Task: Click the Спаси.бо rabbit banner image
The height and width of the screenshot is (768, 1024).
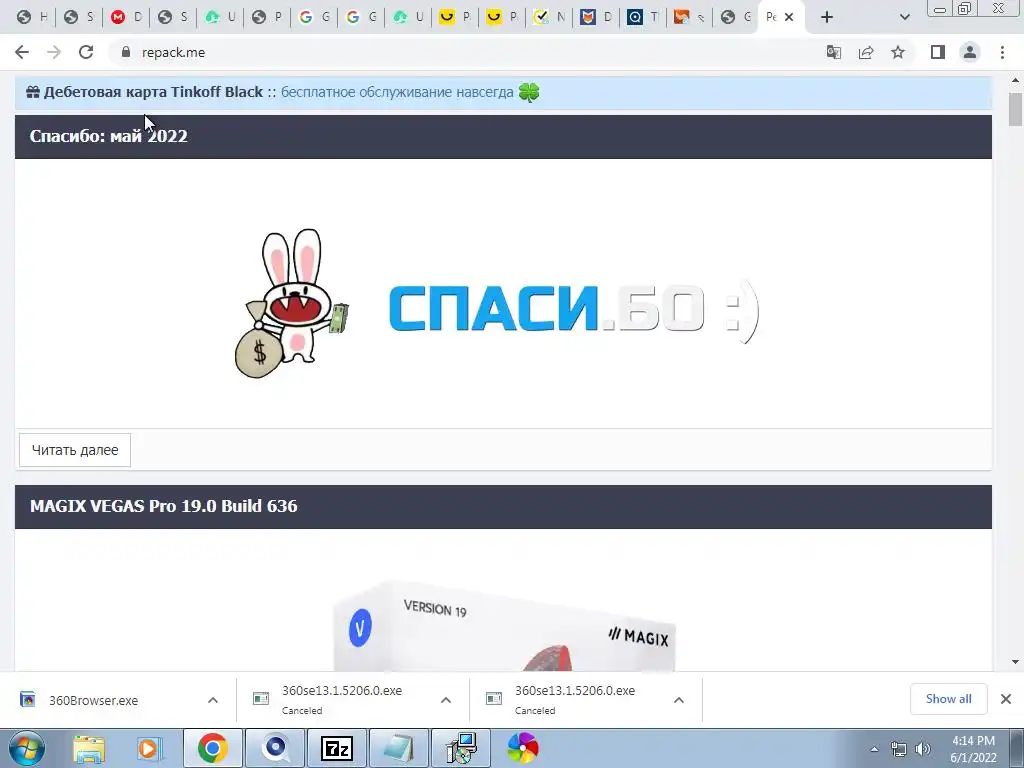Action: pos(496,304)
